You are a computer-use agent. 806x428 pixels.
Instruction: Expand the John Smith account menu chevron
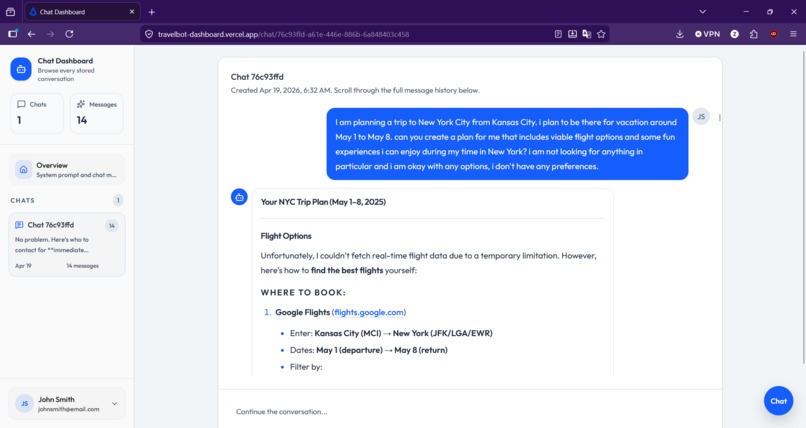tap(114, 404)
